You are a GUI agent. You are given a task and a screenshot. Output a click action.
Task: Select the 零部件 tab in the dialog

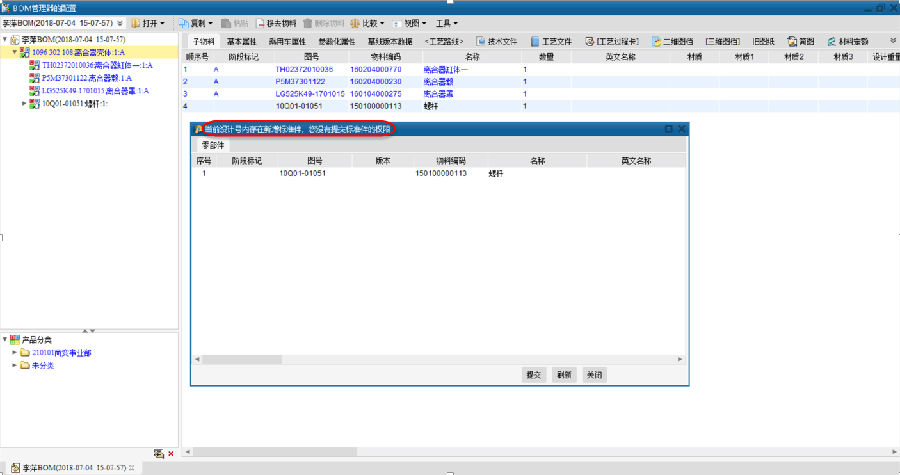[211, 146]
